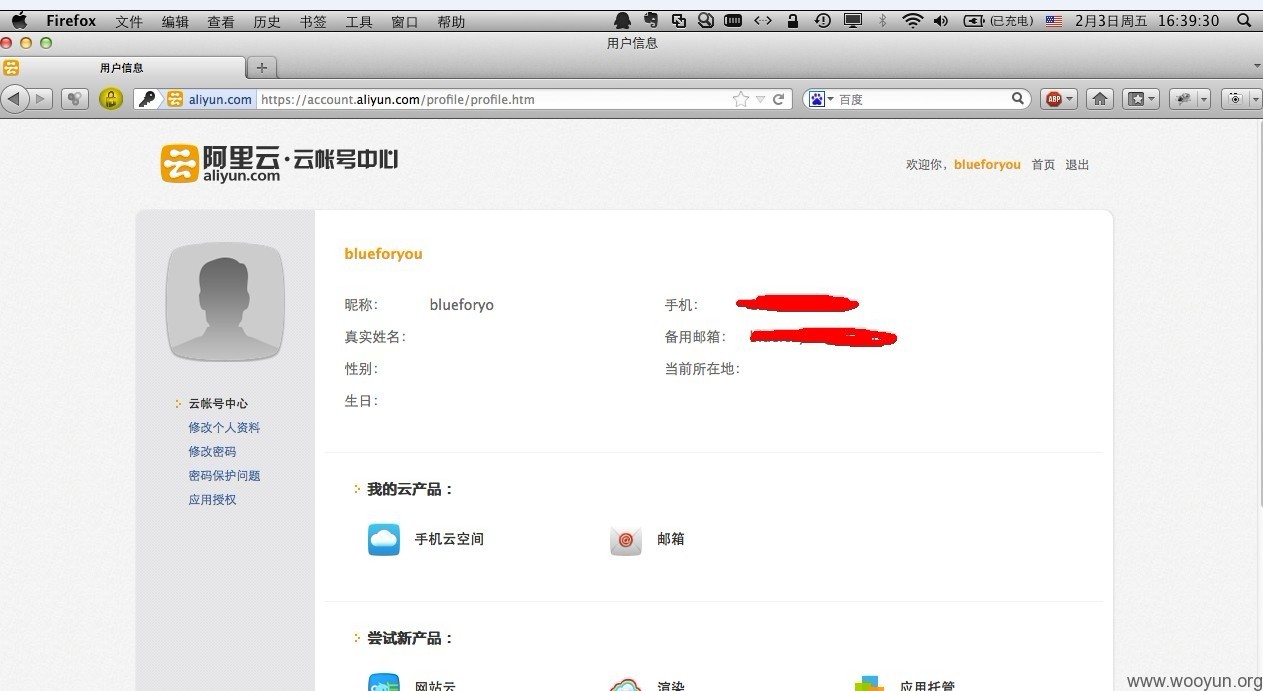The image size is (1263, 691).
Task: Click the 邮箱 mail icon
Action: 626,540
